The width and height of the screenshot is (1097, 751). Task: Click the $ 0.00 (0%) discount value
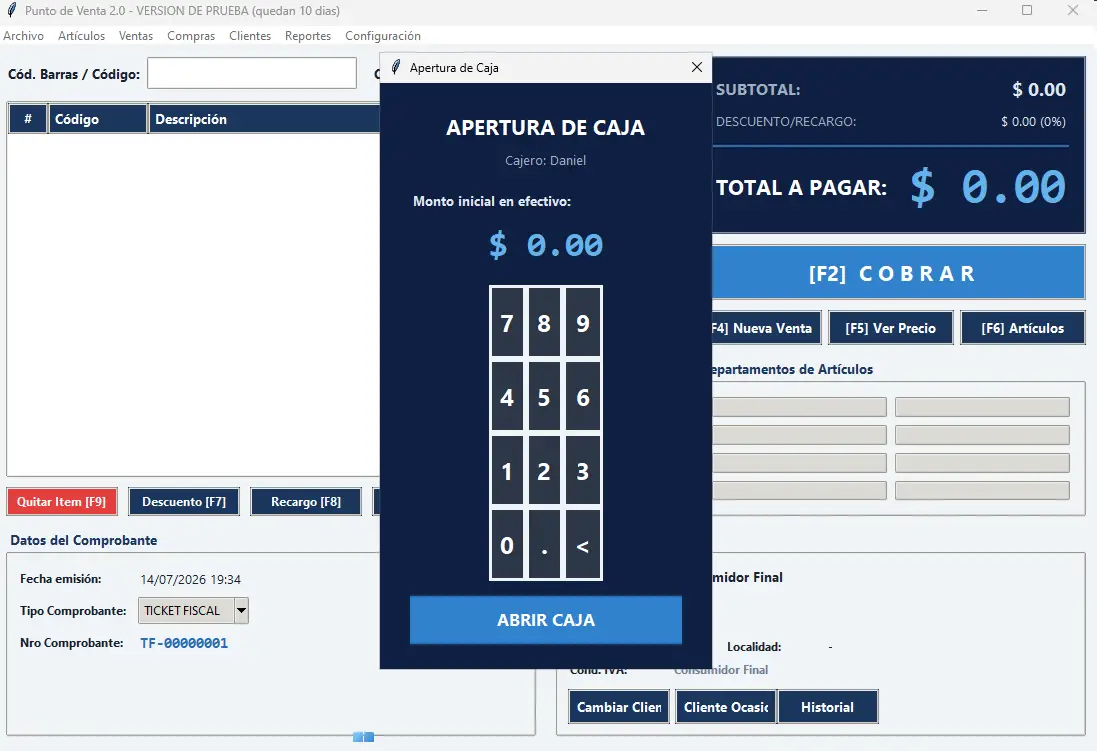point(1033,122)
